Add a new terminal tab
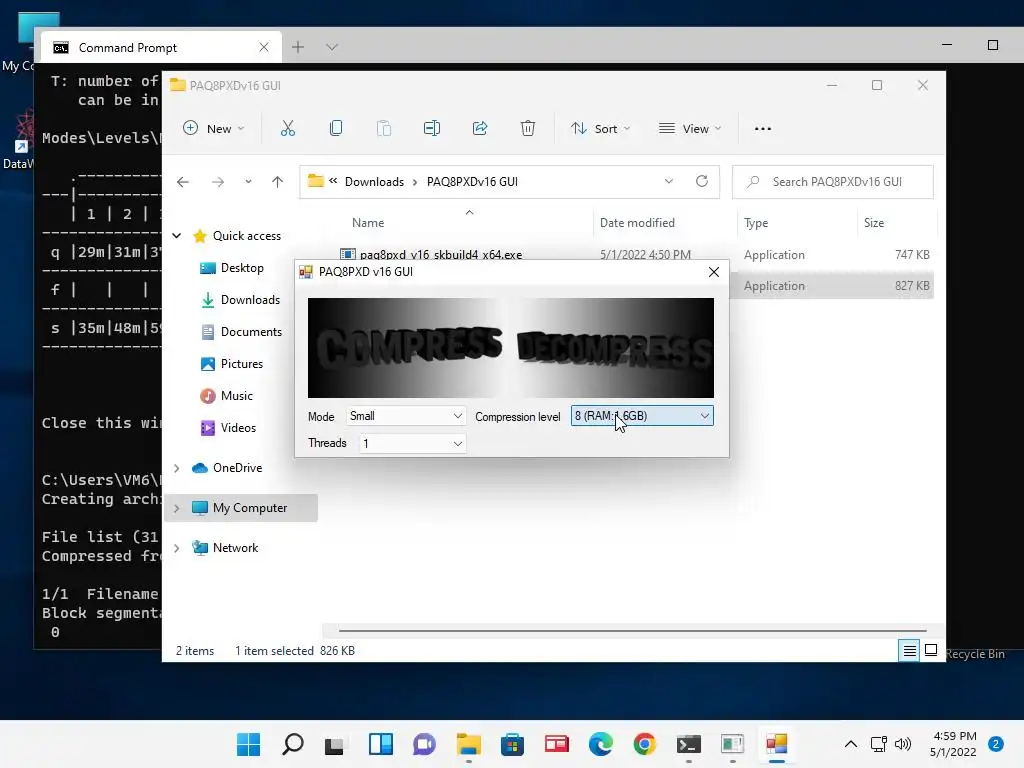The height and width of the screenshot is (768, 1024). point(298,47)
